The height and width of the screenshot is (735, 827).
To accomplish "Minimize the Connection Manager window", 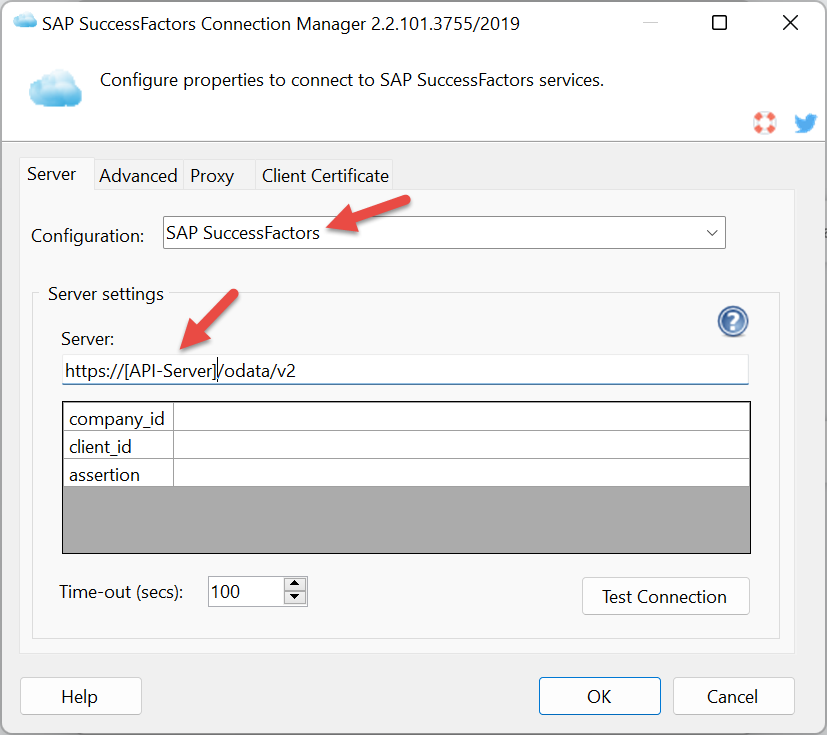I will [650, 23].
